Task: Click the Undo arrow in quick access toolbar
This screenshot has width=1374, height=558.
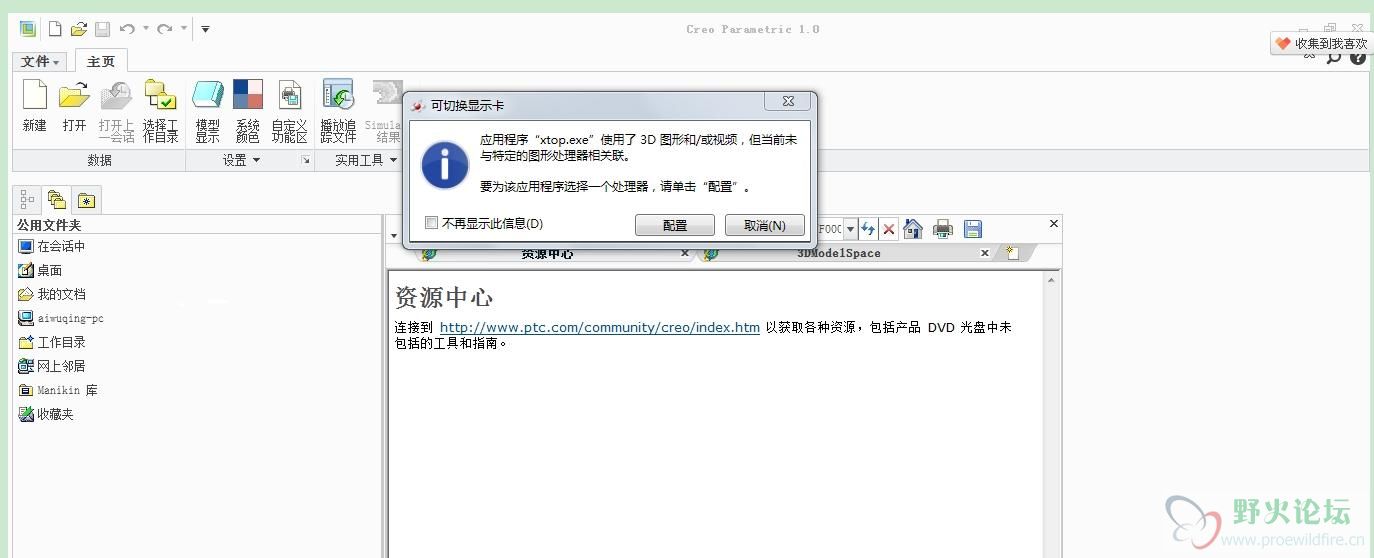Action: pyautogui.click(x=127, y=29)
